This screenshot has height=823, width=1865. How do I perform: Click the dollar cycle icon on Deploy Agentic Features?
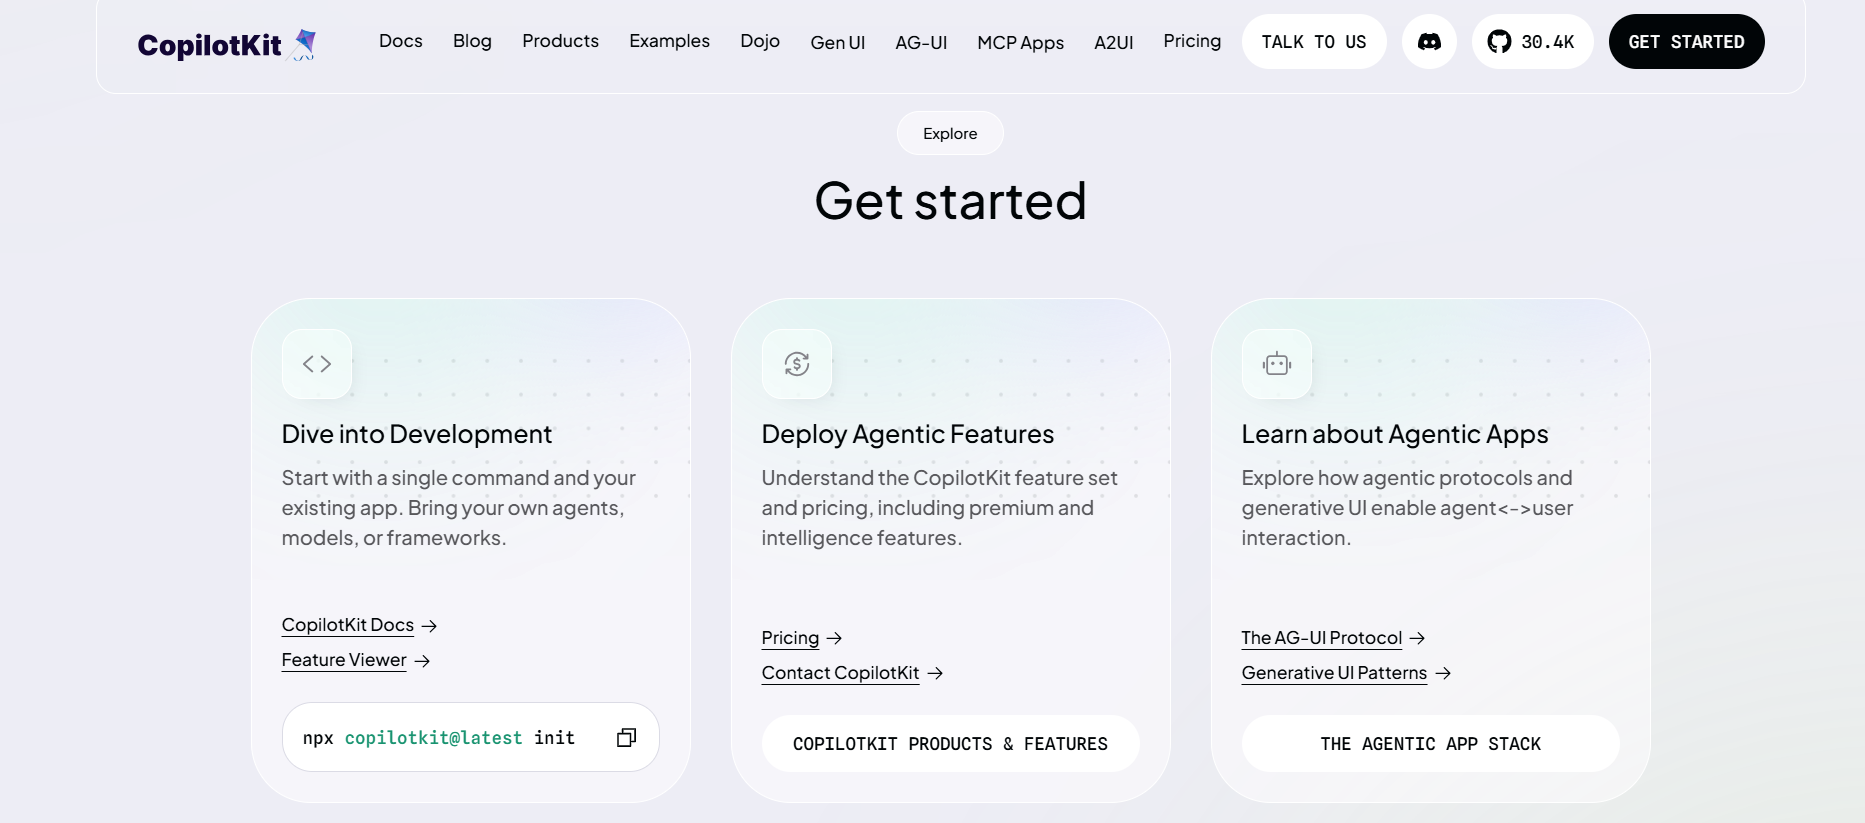[x=797, y=364]
